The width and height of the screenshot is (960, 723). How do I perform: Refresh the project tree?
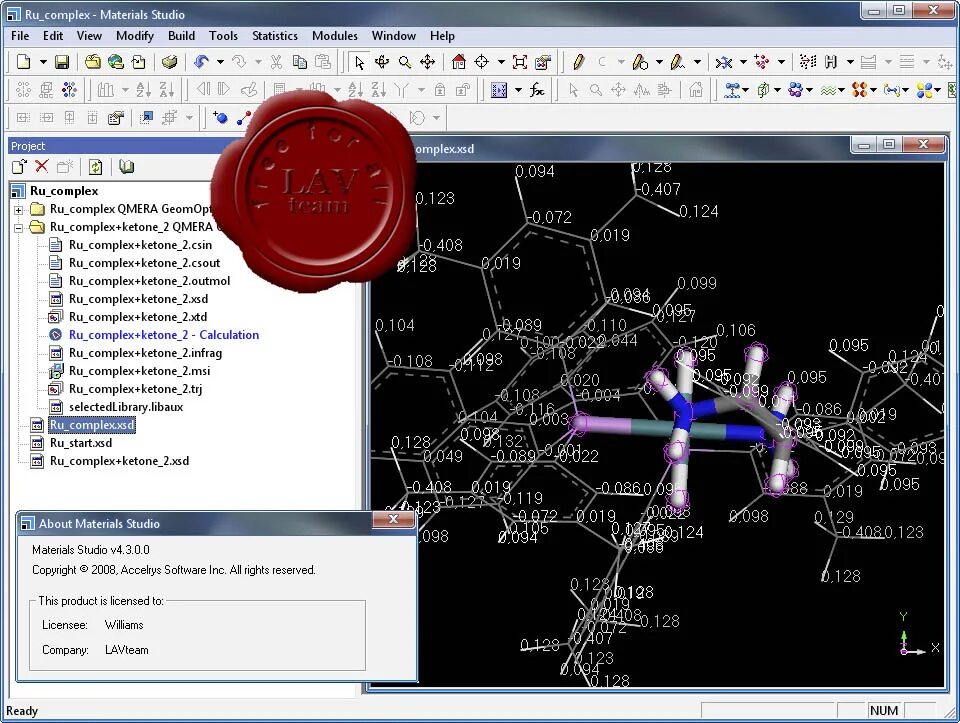pos(95,167)
